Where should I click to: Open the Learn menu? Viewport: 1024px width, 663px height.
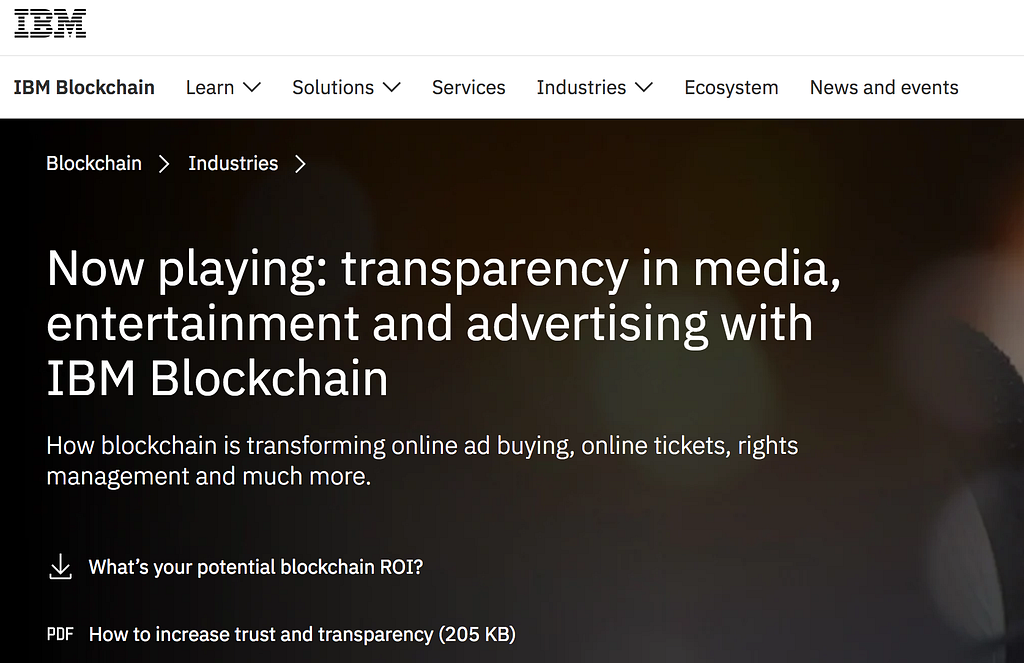click(210, 88)
